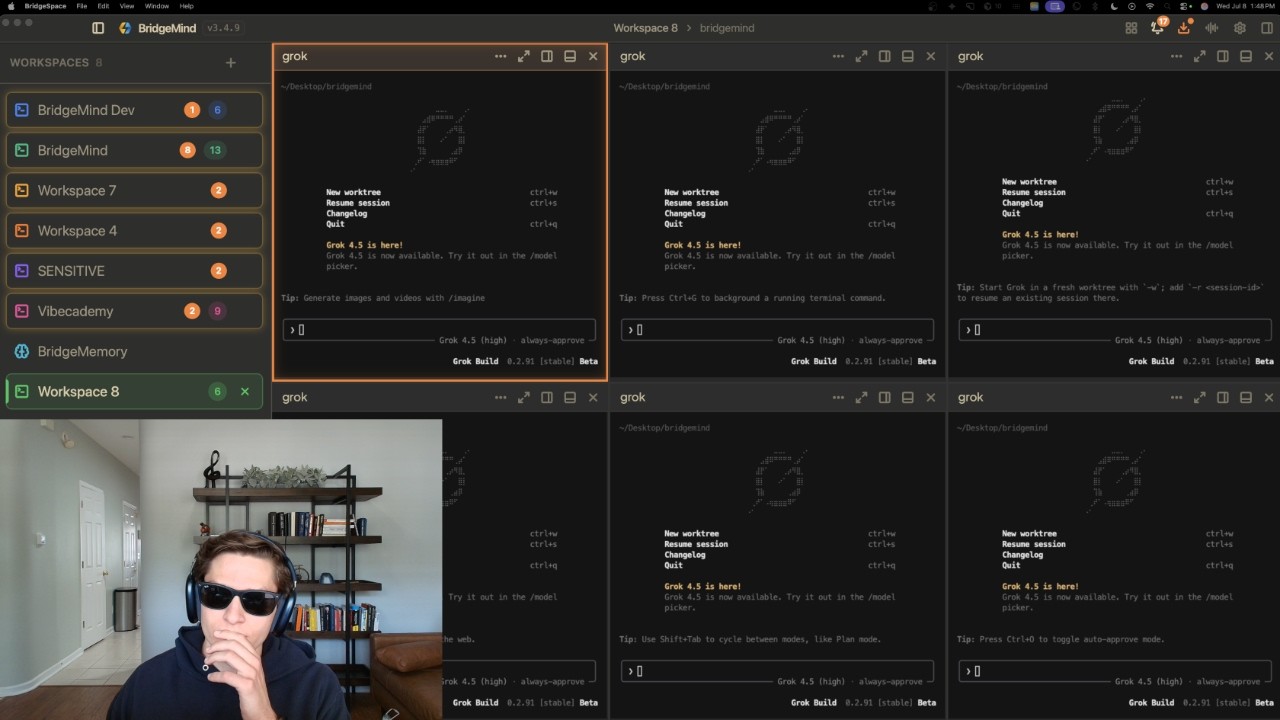
Task: Expand the active orange-bordered grok pane to fullscreen
Action: 523,56
